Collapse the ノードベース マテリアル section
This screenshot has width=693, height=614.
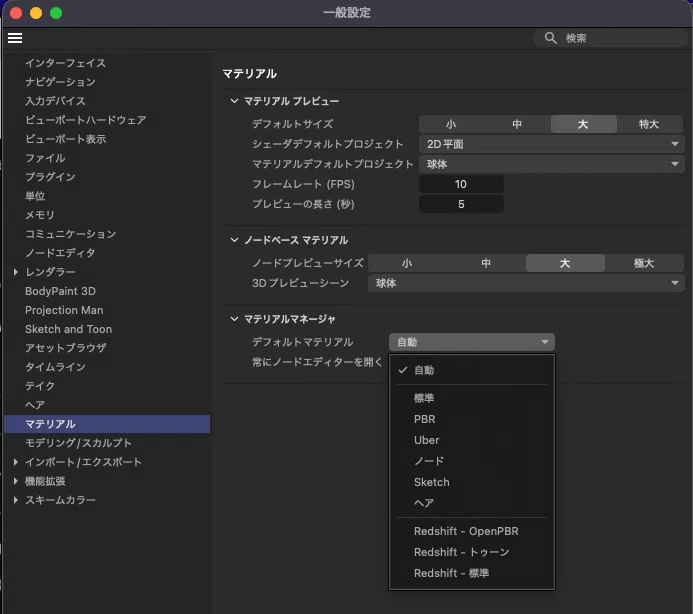[235, 241]
